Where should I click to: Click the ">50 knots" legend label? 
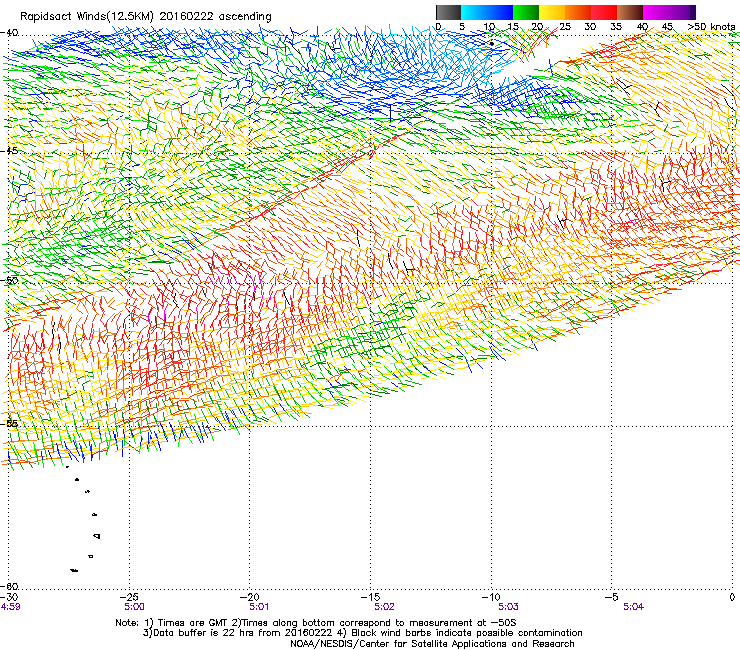click(x=711, y=27)
